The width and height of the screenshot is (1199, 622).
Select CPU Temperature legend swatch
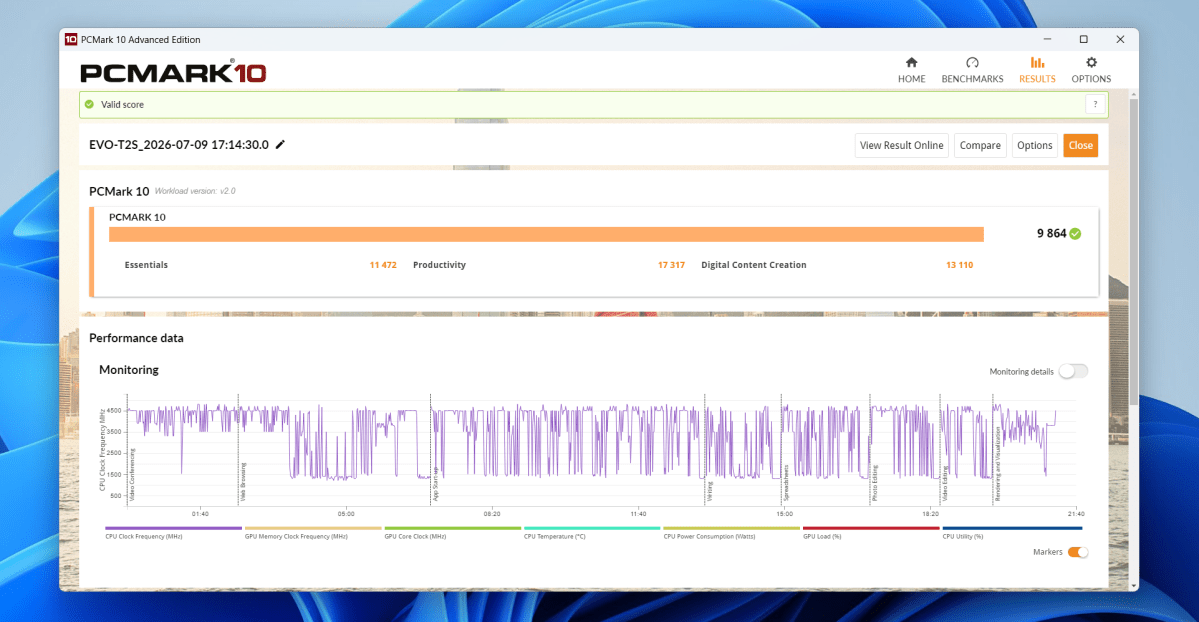592,528
